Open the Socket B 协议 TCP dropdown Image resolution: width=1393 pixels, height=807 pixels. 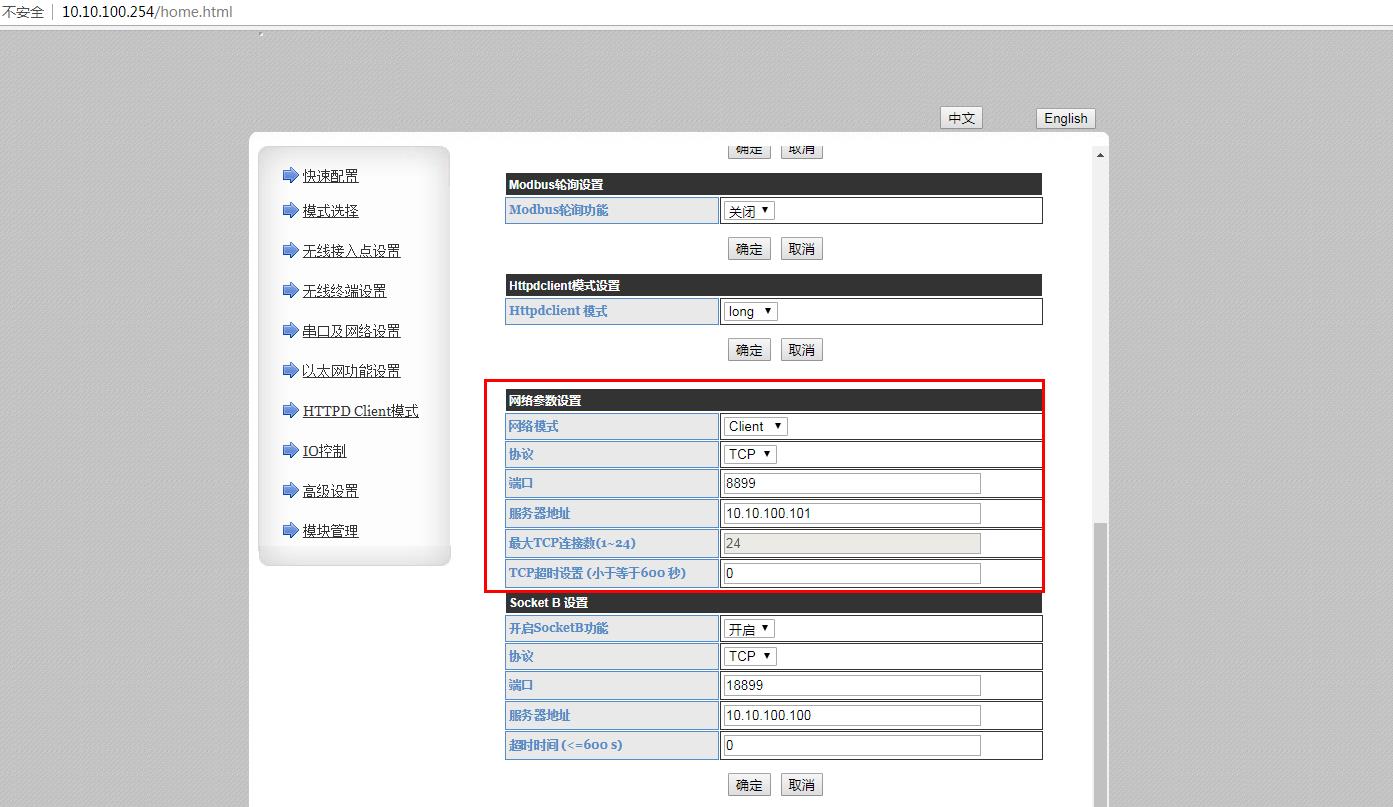pyautogui.click(x=750, y=656)
